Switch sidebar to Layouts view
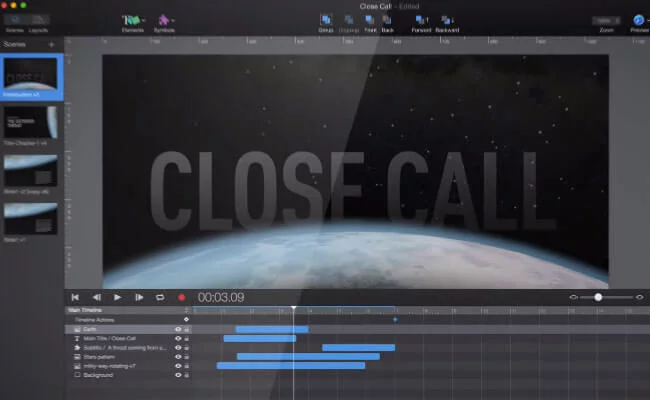The height and width of the screenshot is (400, 650). click(x=38, y=20)
